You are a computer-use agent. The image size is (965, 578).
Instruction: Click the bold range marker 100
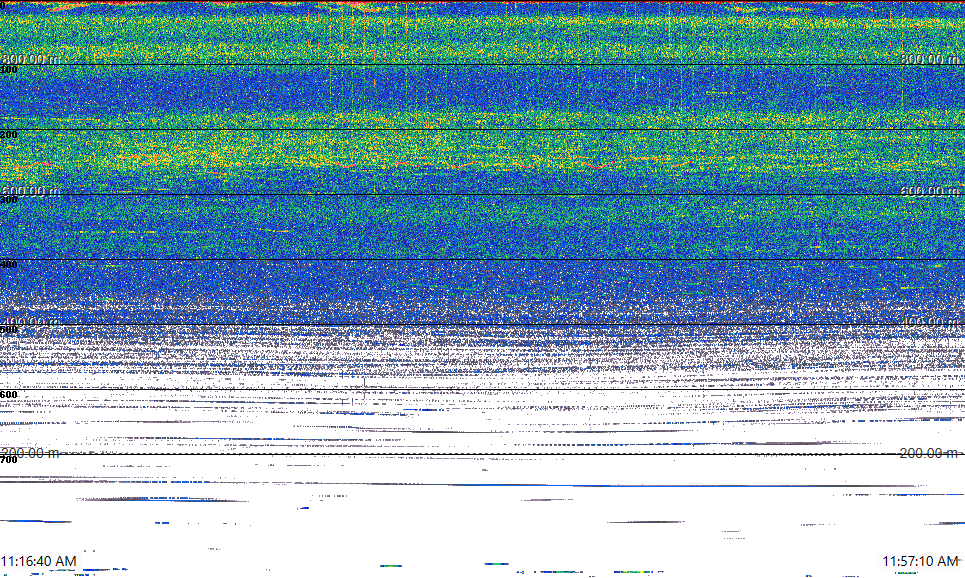click(x=9, y=70)
